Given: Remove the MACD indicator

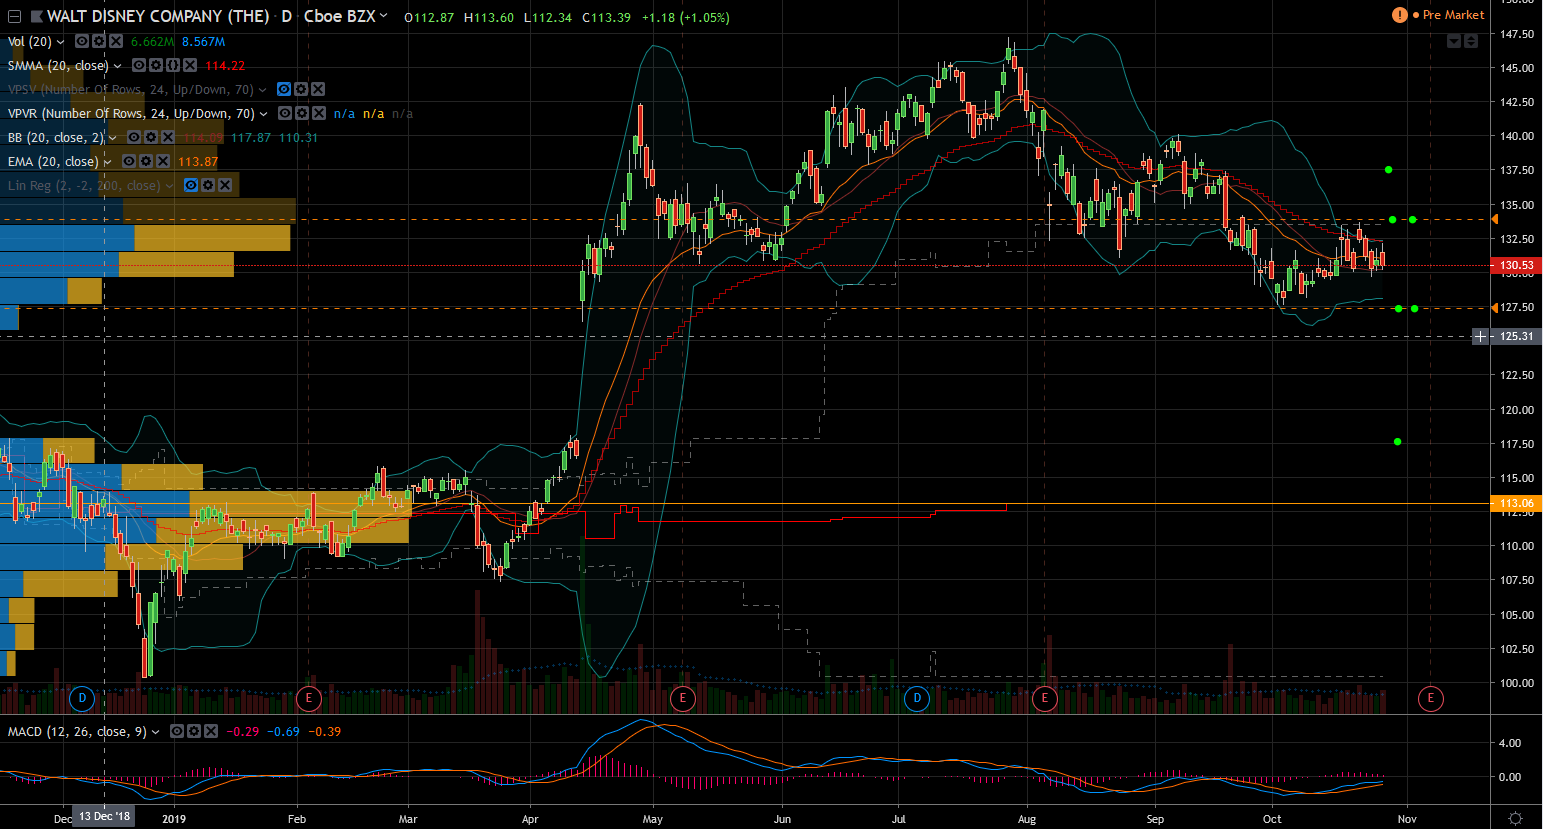Looking at the screenshot, I should (211, 731).
